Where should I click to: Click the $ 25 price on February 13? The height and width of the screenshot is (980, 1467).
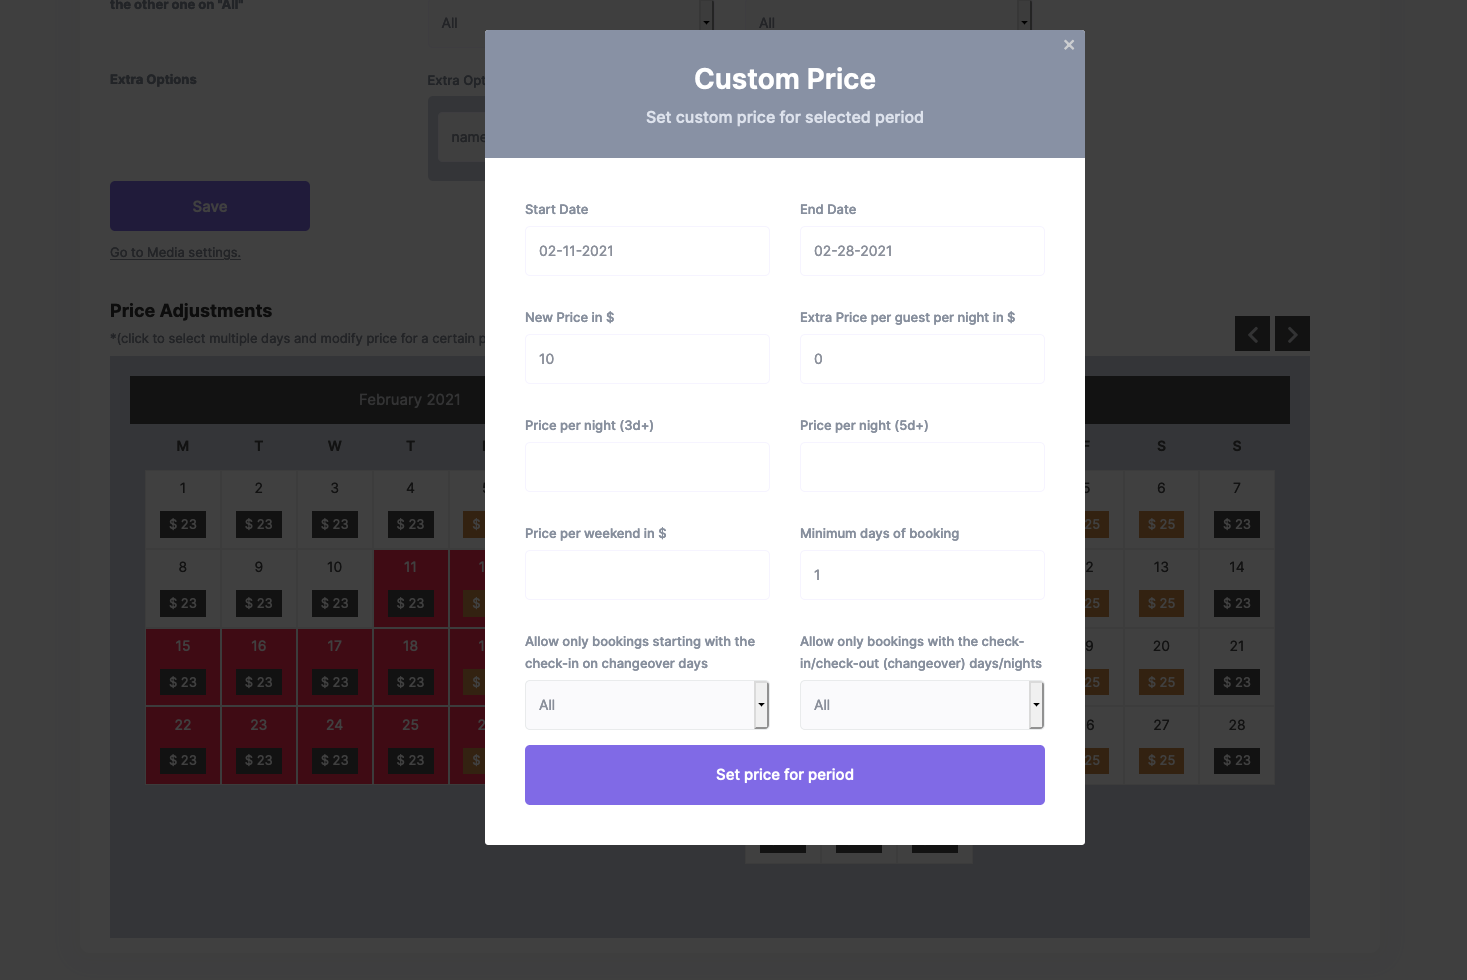(x=1161, y=604)
